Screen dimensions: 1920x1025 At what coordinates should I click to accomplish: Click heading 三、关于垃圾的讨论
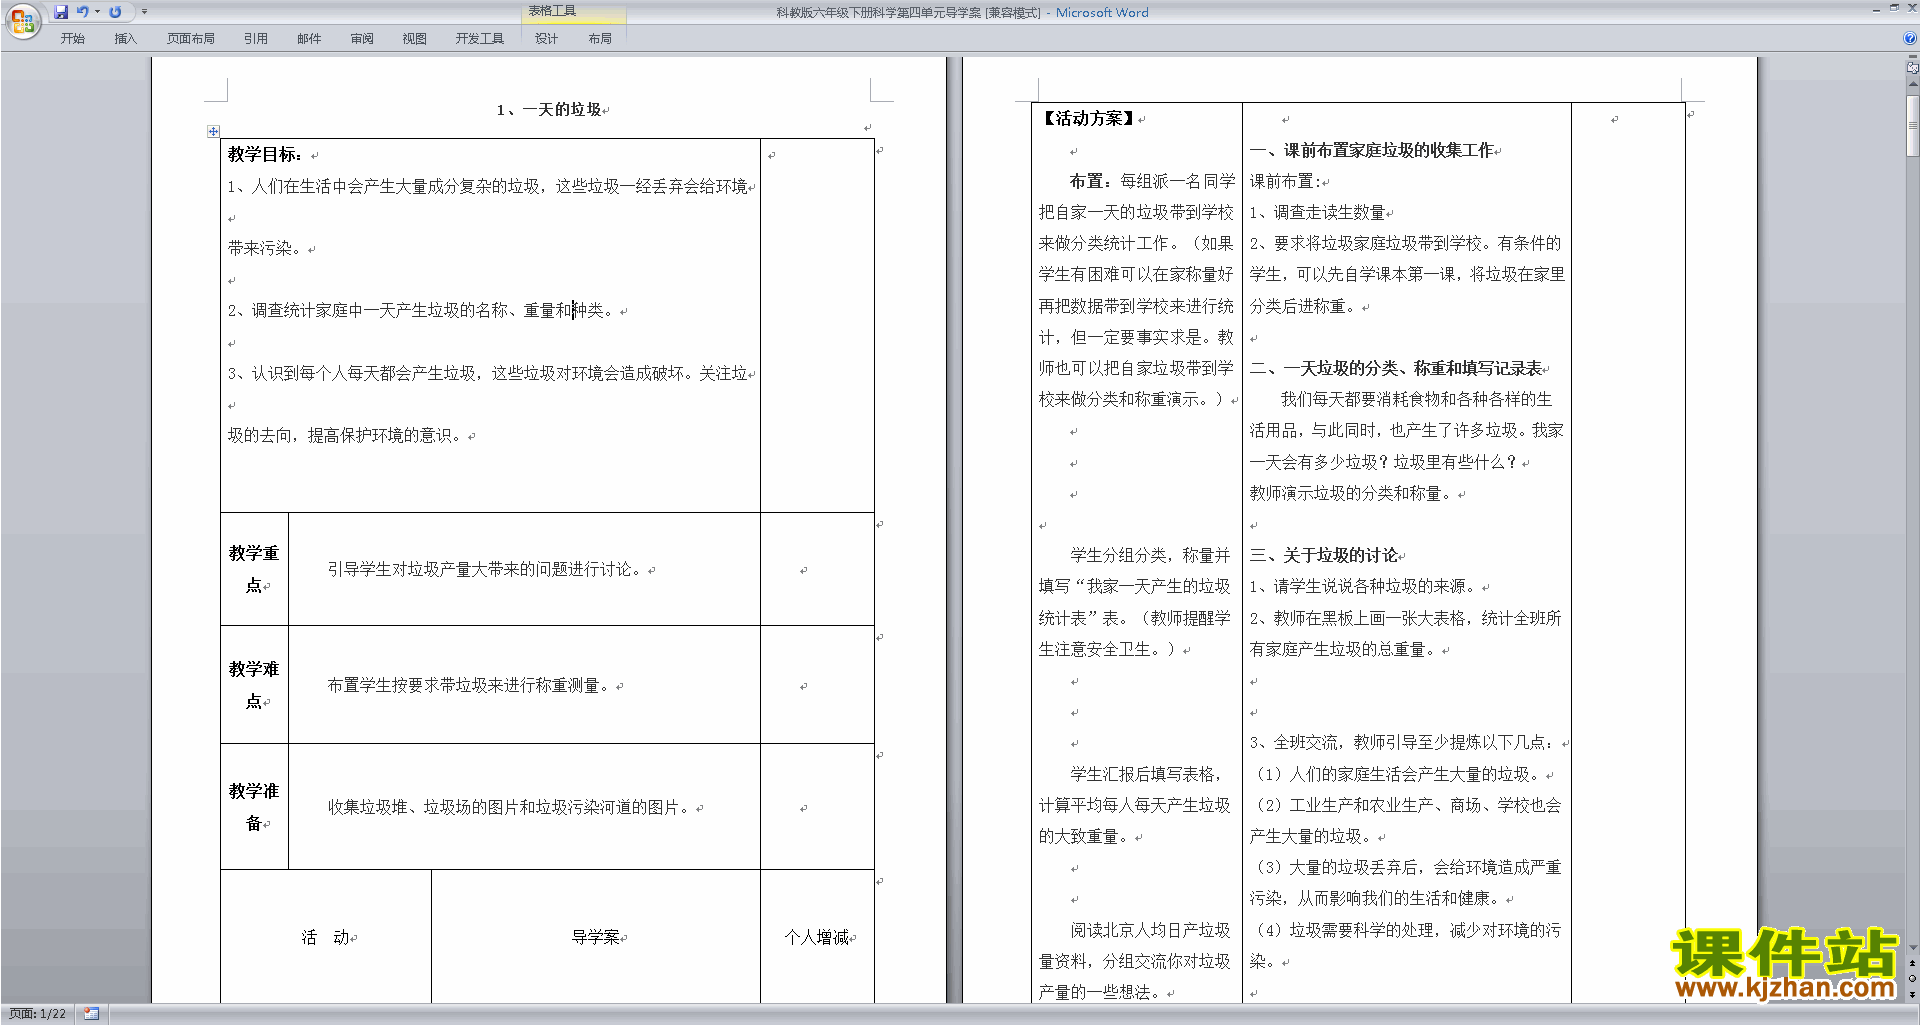click(1323, 555)
